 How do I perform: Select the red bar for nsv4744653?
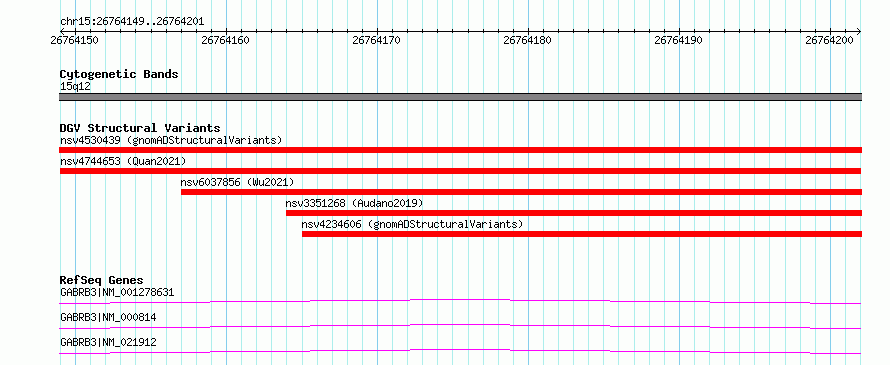pos(460,171)
